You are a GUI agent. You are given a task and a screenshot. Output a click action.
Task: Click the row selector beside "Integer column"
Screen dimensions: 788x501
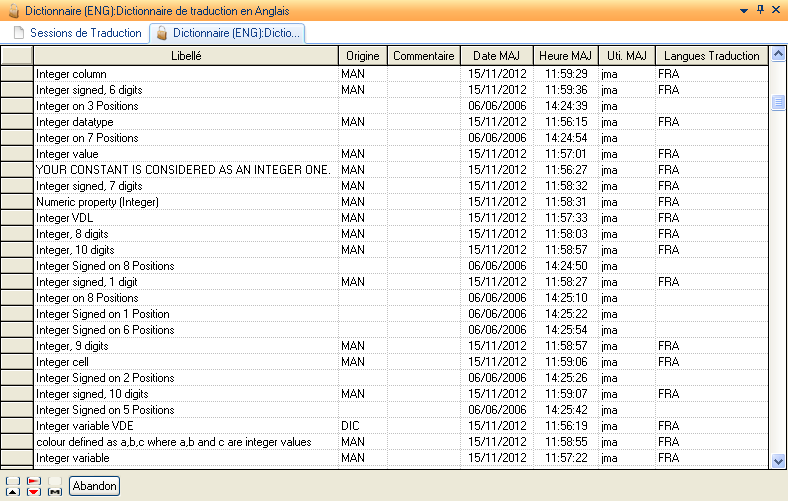pos(17,74)
